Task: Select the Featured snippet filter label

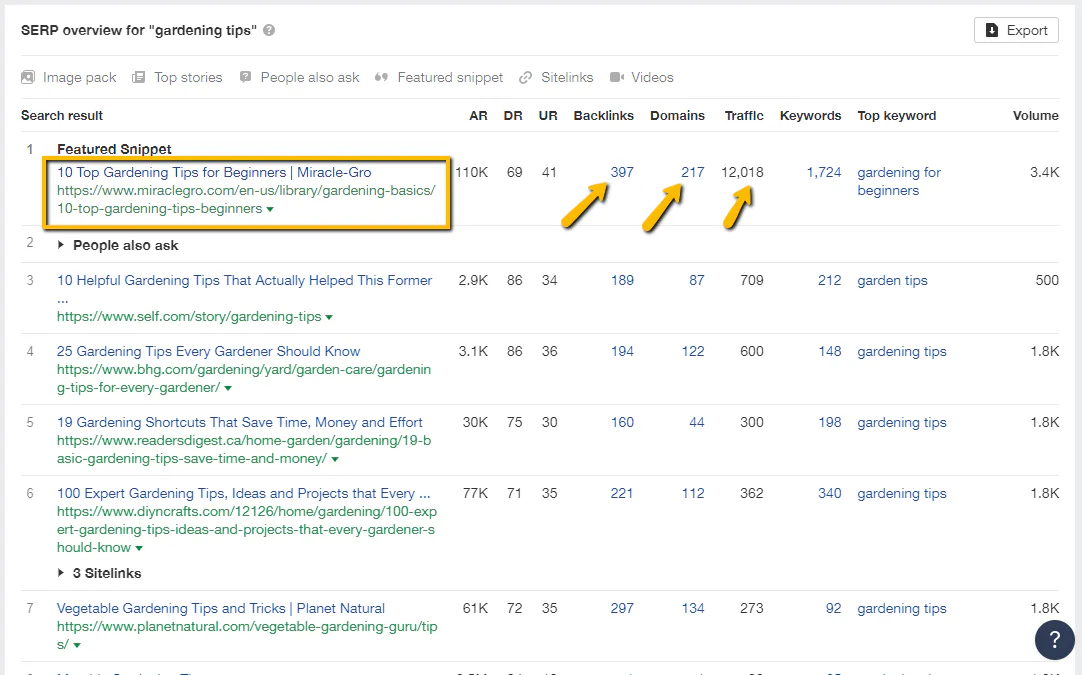Action: 450,77
